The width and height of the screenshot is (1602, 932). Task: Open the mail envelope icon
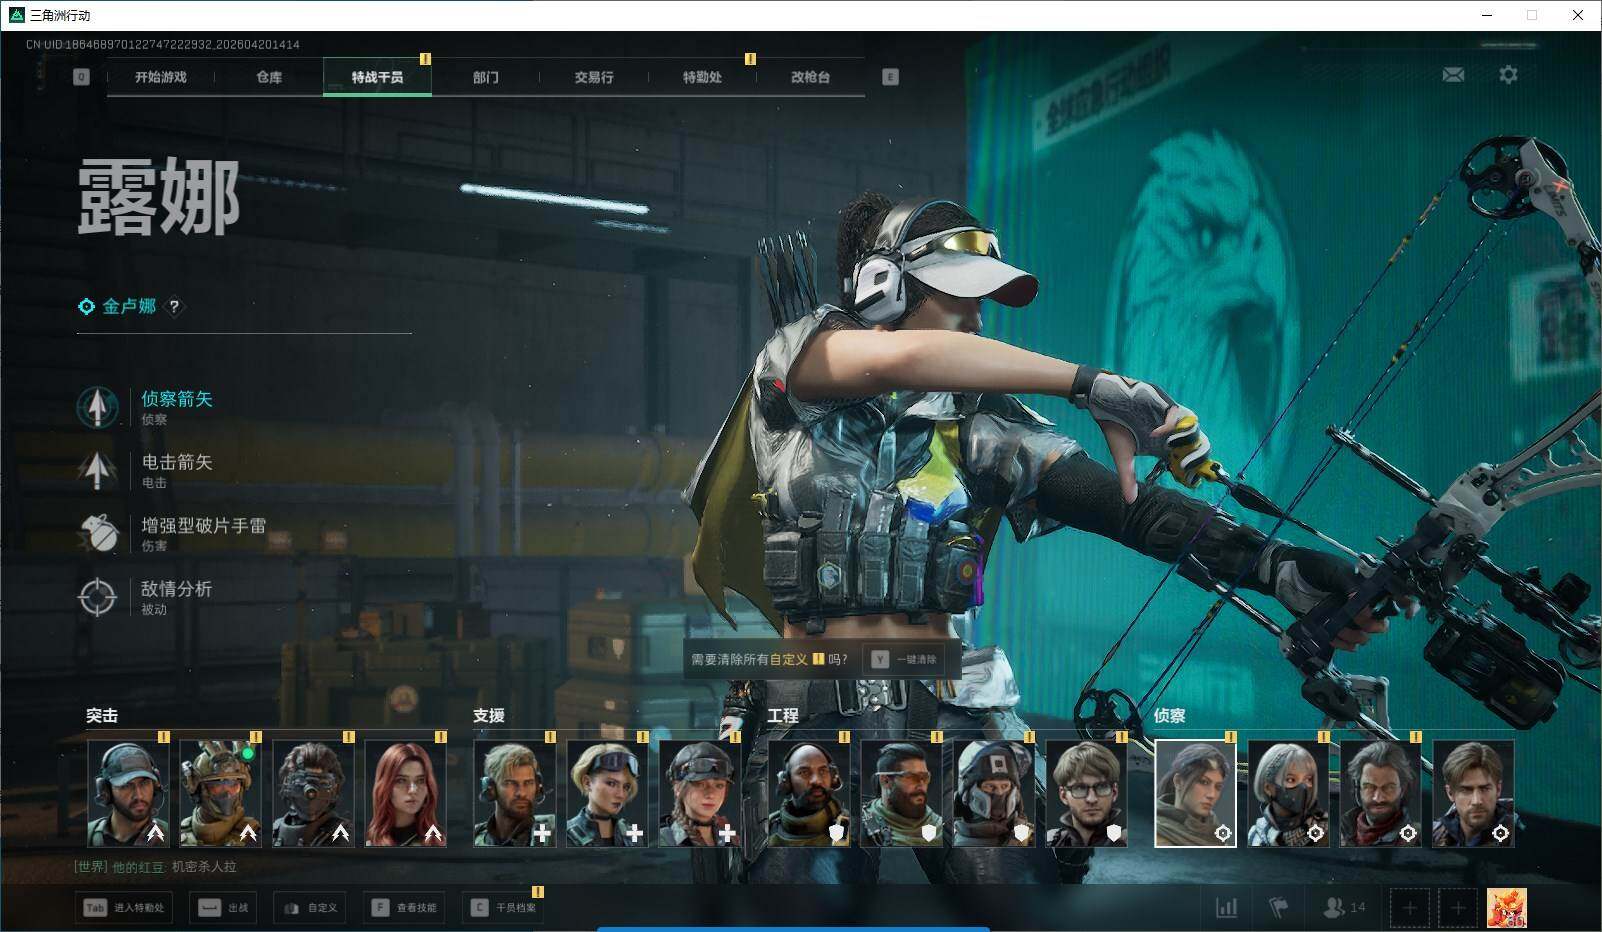pos(1453,75)
